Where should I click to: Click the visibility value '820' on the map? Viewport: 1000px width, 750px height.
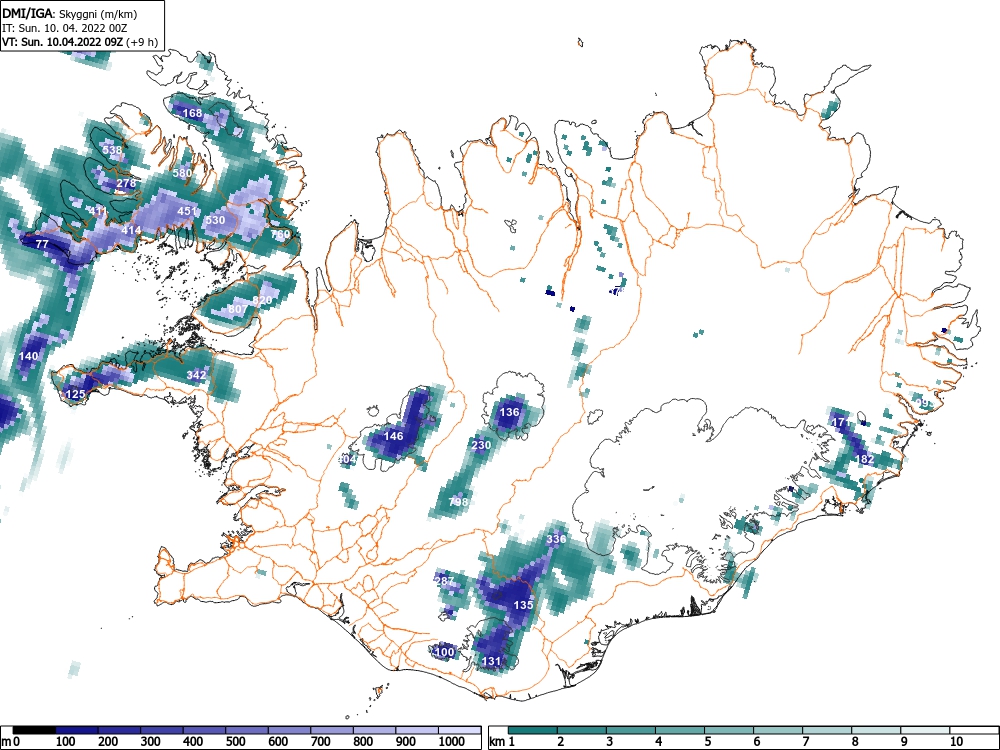[262, 300]
